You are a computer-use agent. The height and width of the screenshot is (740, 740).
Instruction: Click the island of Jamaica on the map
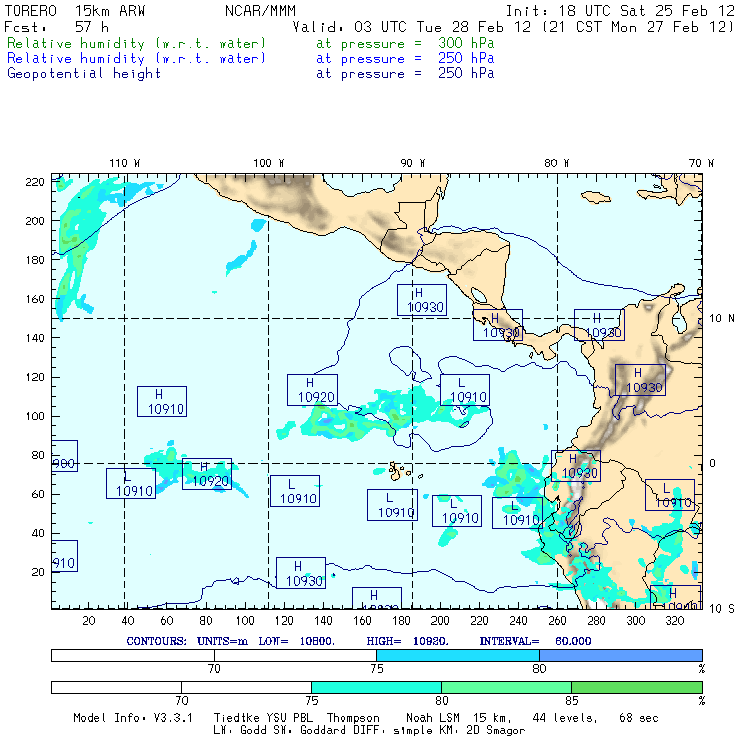click(x=596, y=197)
